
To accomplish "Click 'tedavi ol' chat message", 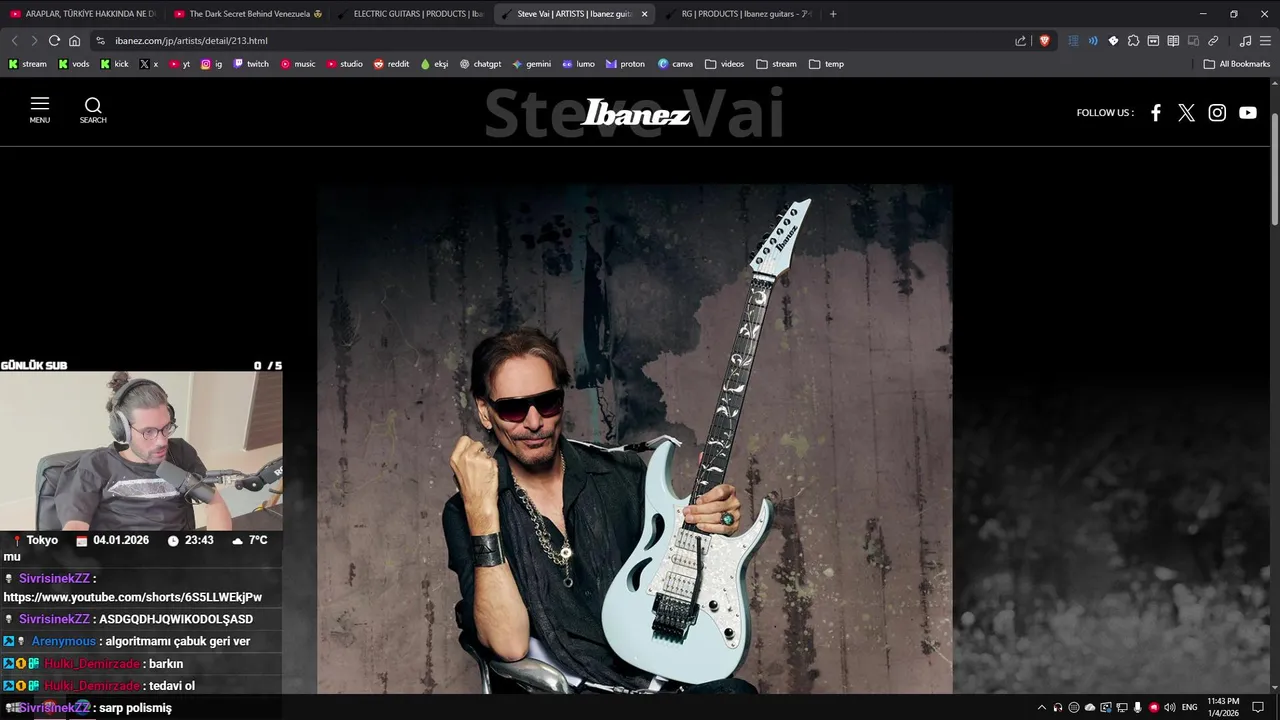I will click(172, 686).
